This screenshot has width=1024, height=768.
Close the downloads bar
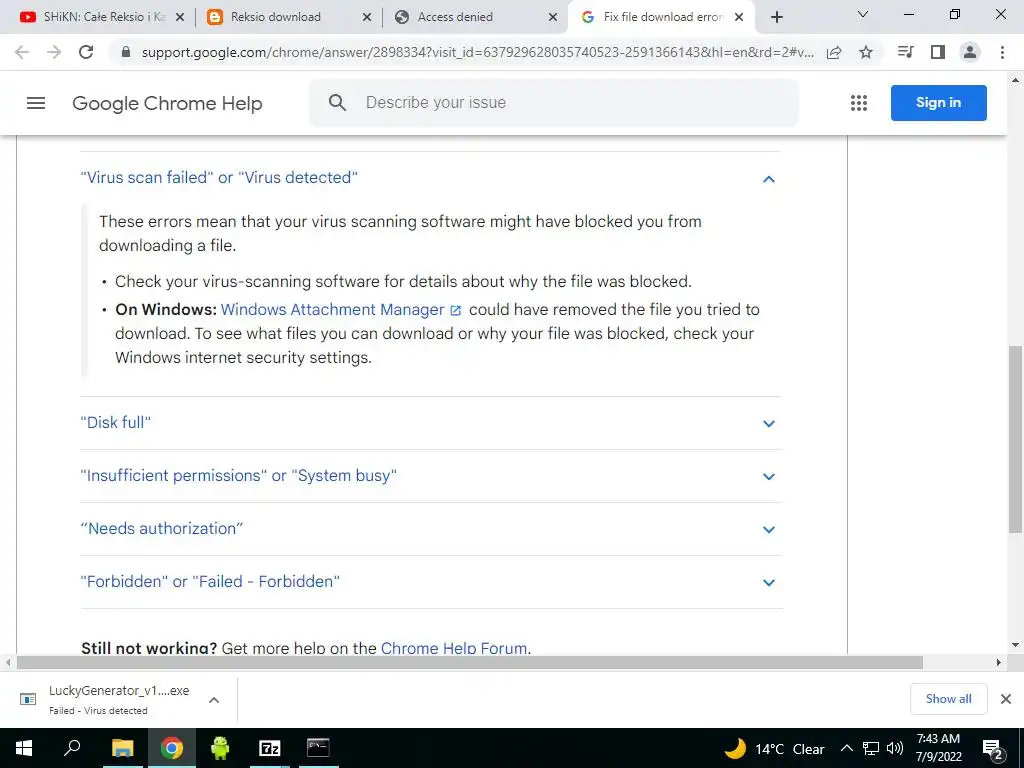1006,699
